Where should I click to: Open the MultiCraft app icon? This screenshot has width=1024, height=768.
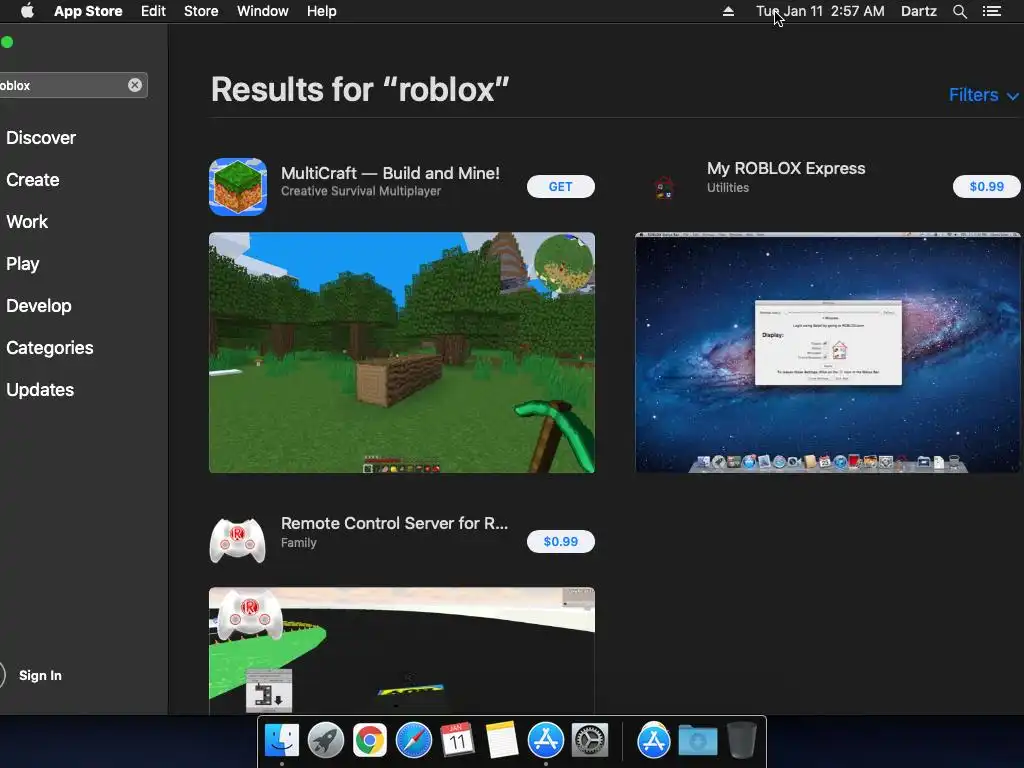coord(238,187)
